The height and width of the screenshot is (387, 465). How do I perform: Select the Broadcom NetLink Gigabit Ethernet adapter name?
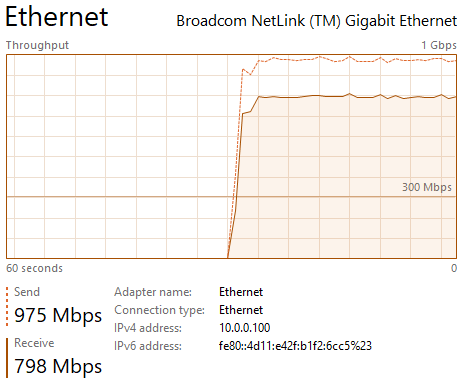coord(317,21)
